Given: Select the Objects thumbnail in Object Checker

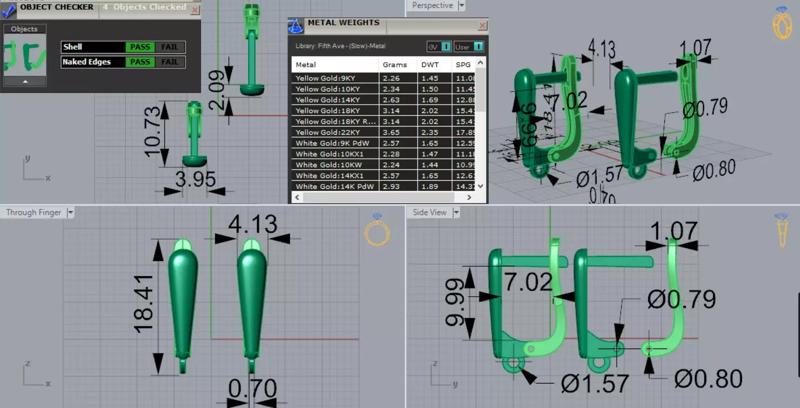Looking at the screenshot, I should tap(25, 54).
